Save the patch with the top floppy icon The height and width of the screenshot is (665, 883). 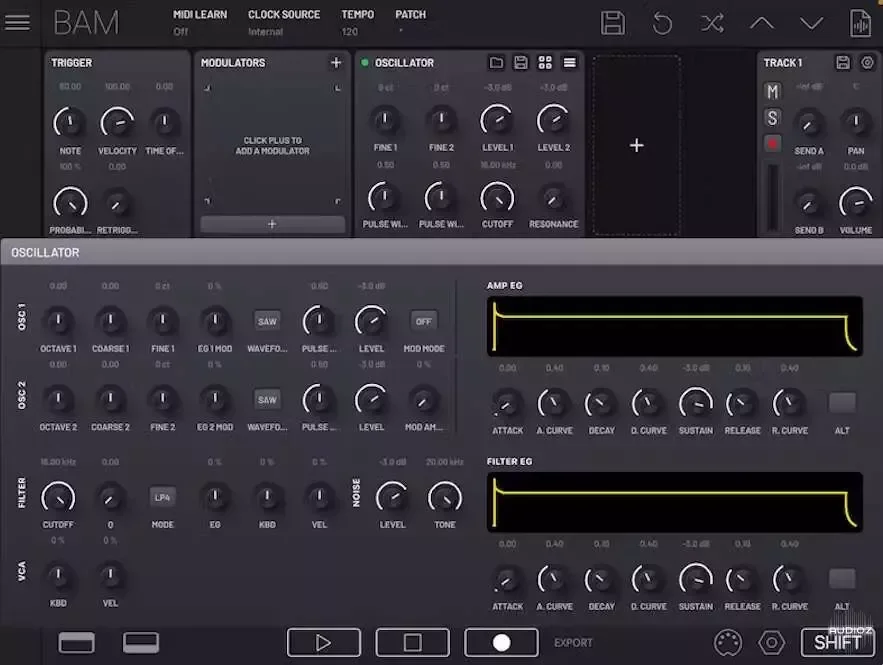pyautogui.click(x=613, y=23)
